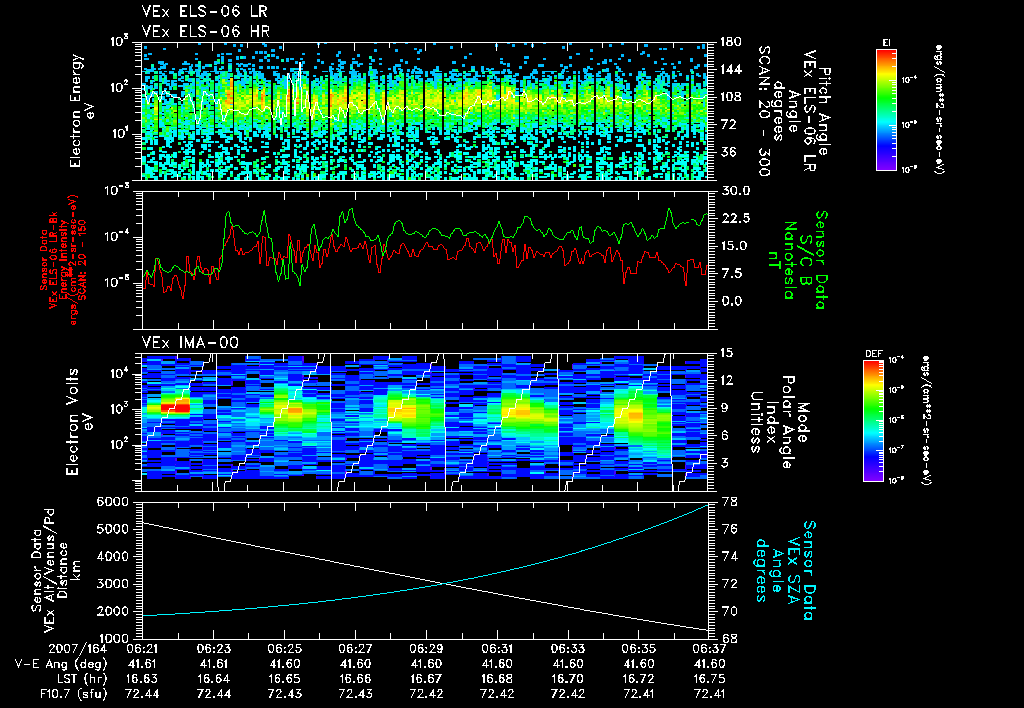Click the V-E Ang value under 06:37
1024x708 pixels.
709,664
